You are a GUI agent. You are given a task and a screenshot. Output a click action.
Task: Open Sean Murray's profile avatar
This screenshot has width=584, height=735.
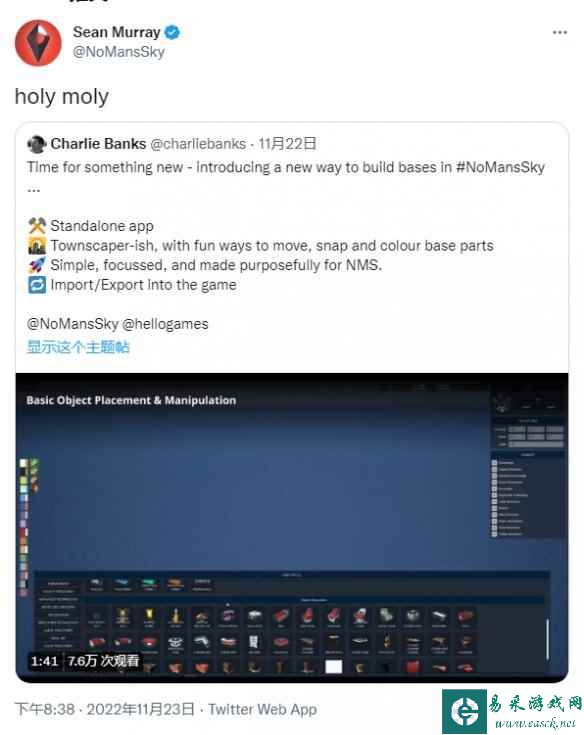(38, 43)
